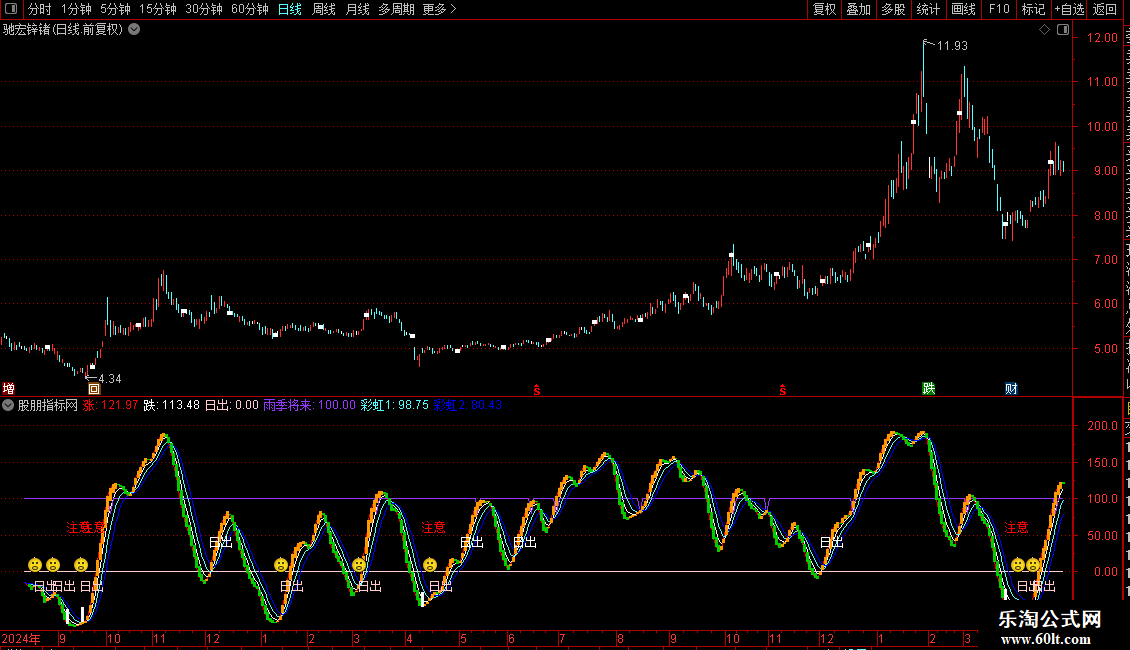
Task: Click the 叠加 overlay button
Action: [x=858, y=9]
